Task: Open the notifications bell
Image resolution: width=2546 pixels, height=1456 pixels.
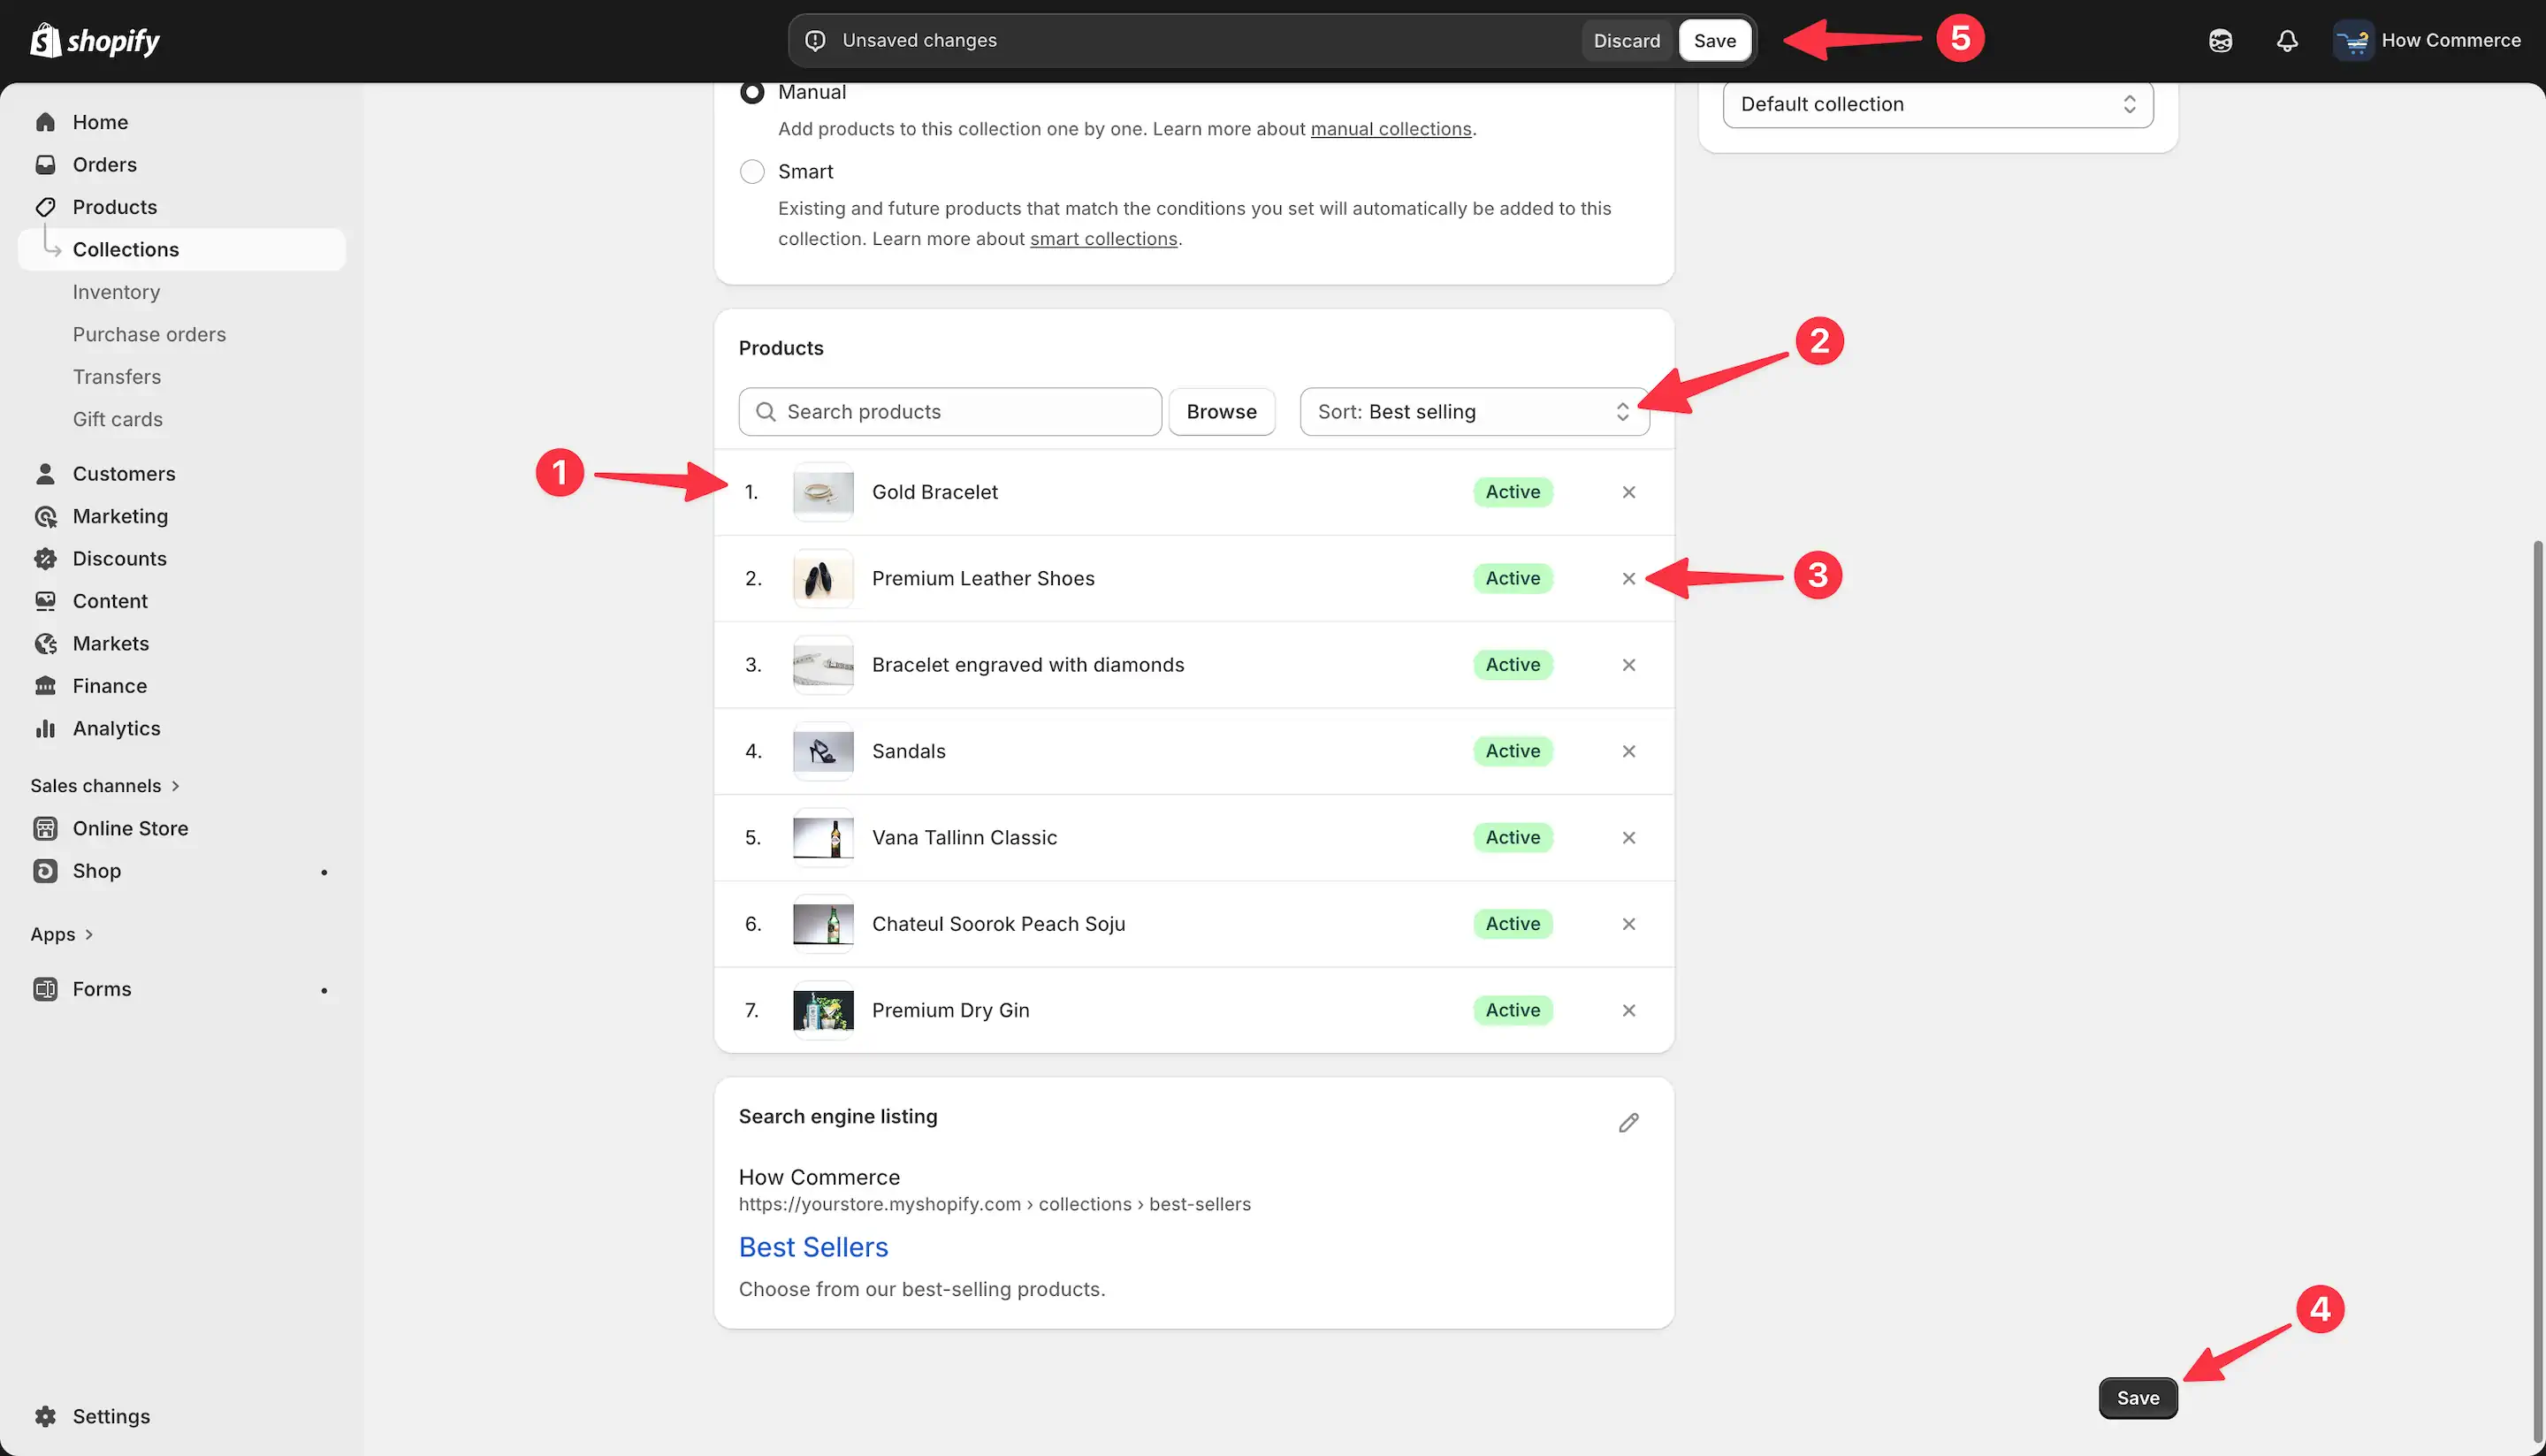Action: 2287,41
